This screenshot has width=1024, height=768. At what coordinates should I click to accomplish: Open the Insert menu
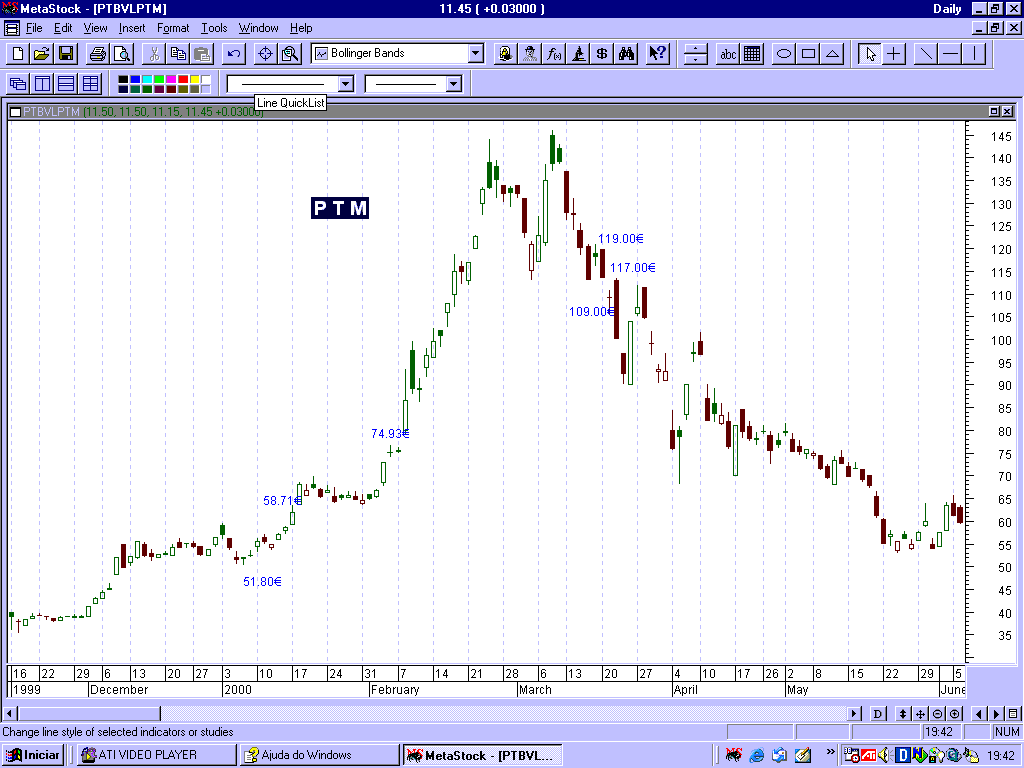click(132, 28)
